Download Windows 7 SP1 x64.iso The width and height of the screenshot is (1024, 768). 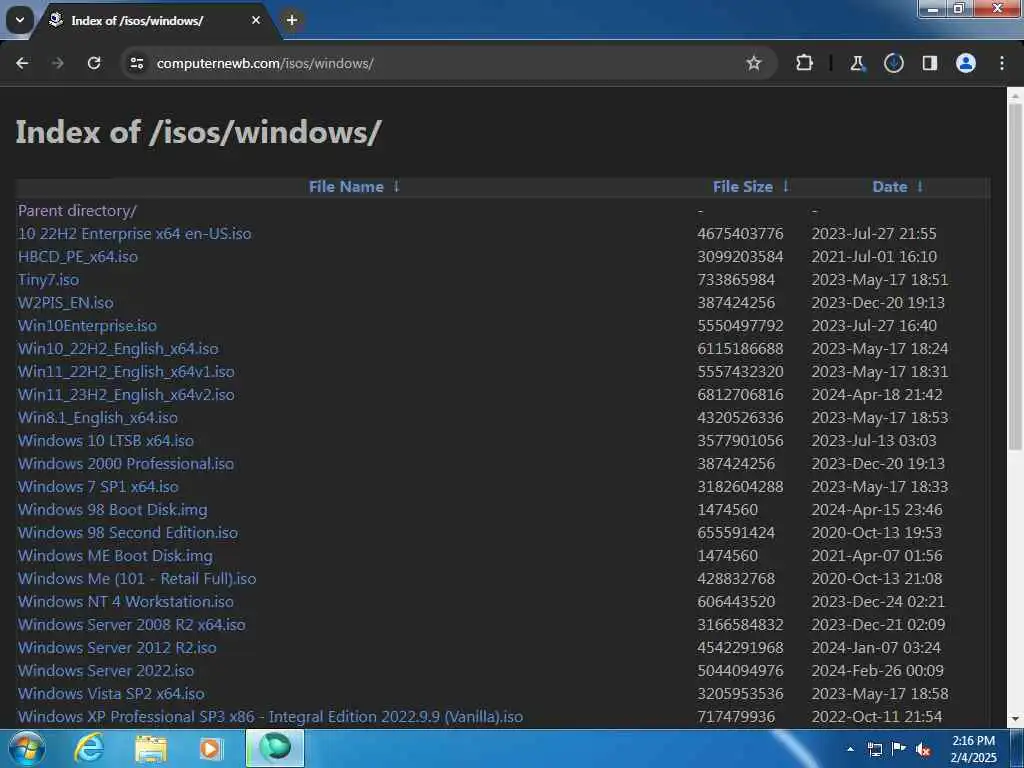(x=98, y=487)
